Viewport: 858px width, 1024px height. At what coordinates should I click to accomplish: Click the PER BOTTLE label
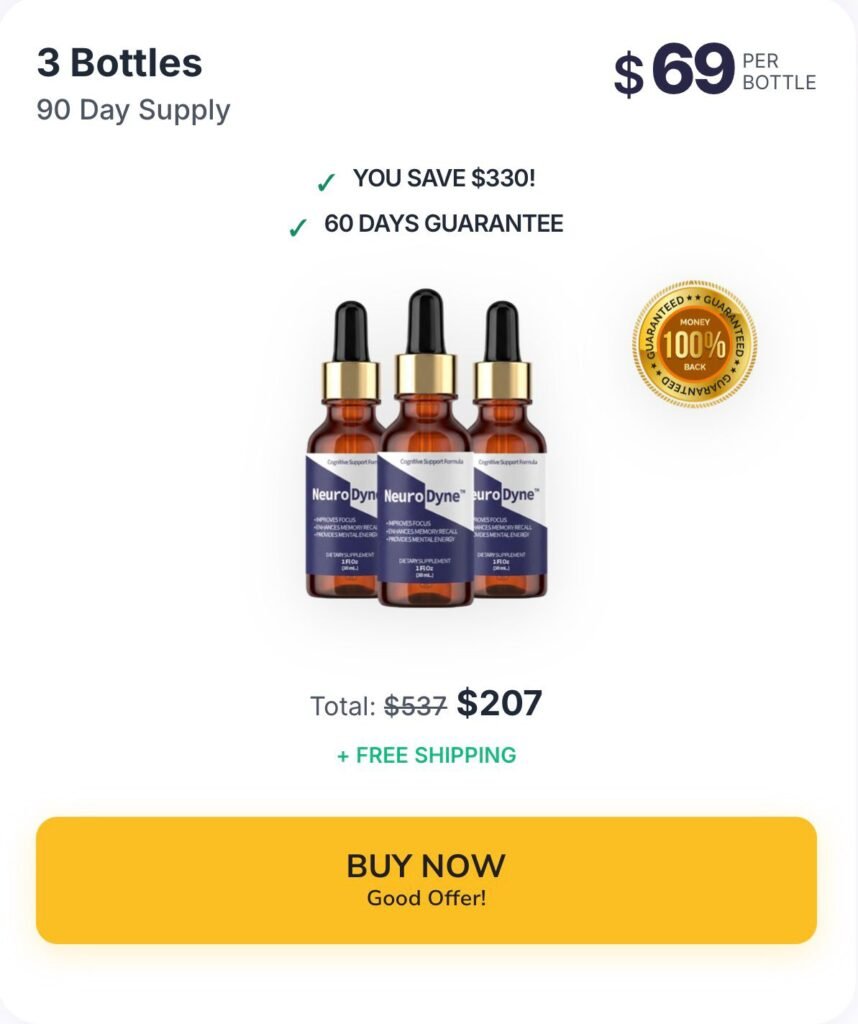click(x=779, y=72)
